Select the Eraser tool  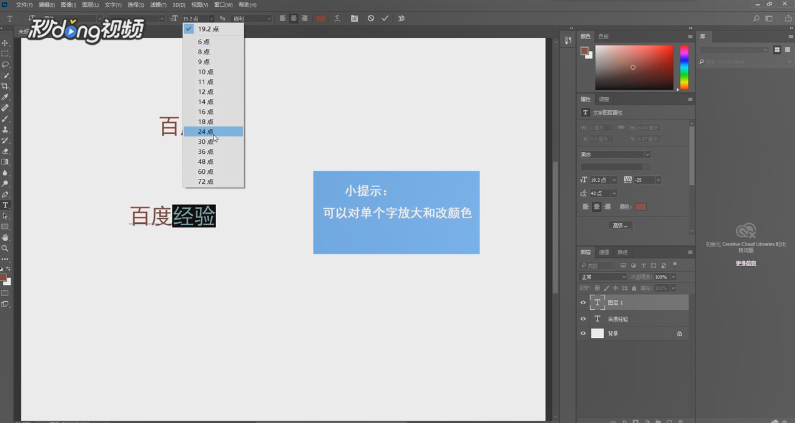[x=5, y=151]
